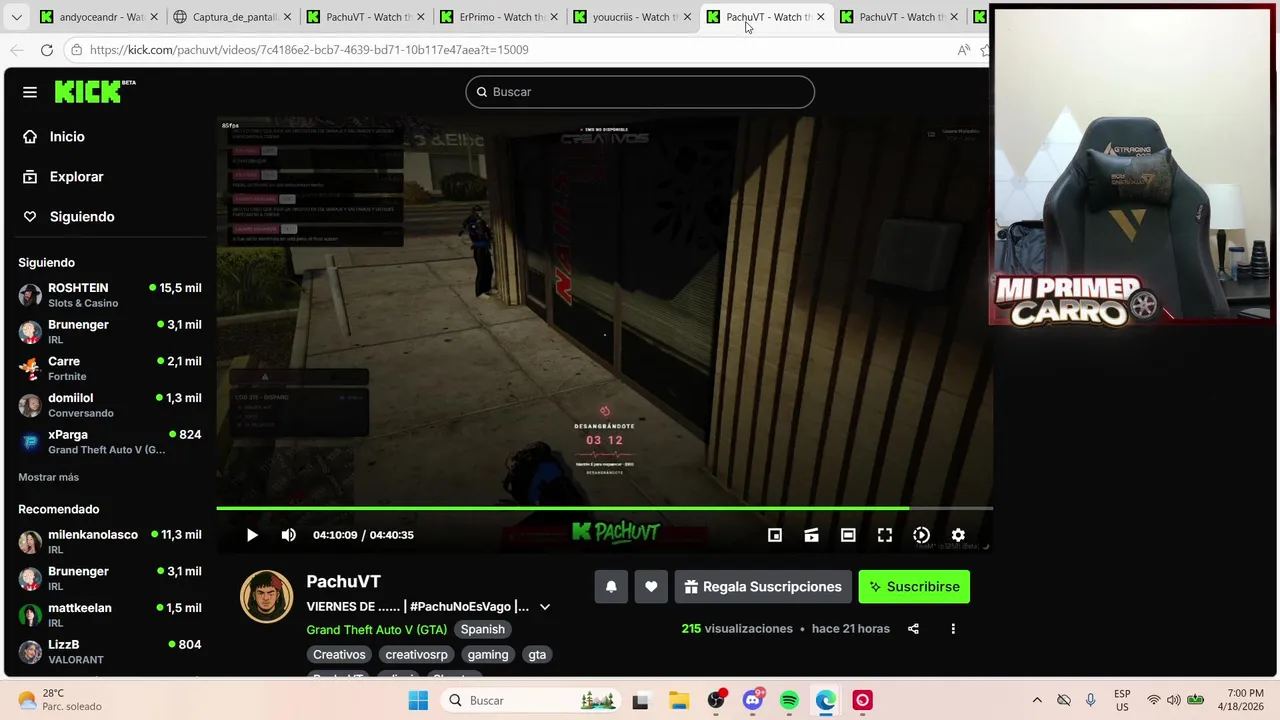Open the browser tab list dropdown
Screen dimensions: 1280x720
16,17
